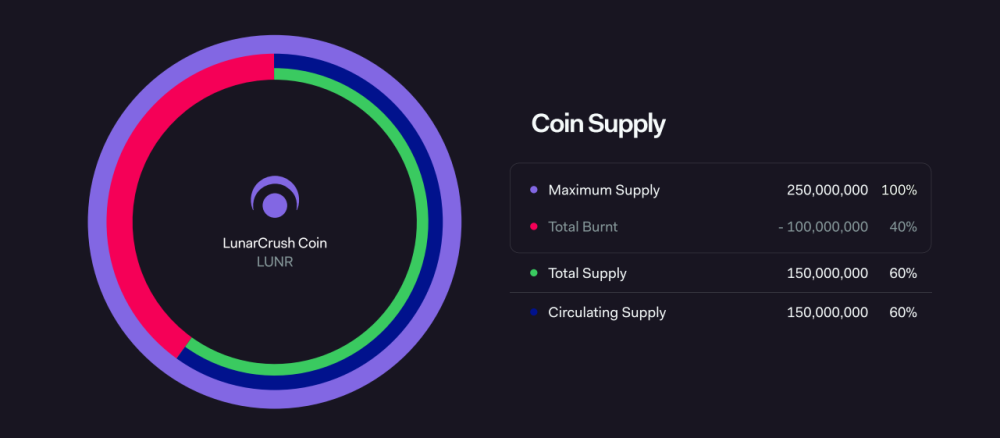The width and height of the screenshot is (1000, 438).
Task: Click the purple Maximum Supply legend dot
Action: pos(534,190)
